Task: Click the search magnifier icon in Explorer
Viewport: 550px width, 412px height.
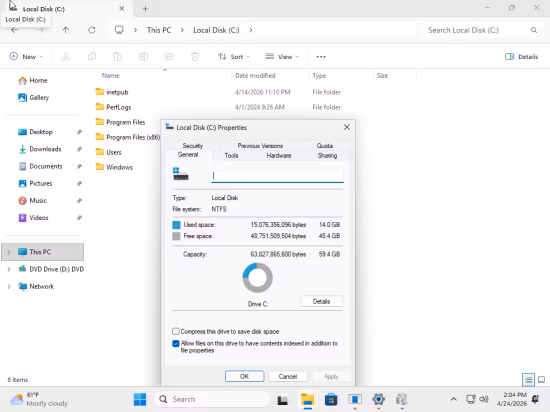Action: coord(534,30)
